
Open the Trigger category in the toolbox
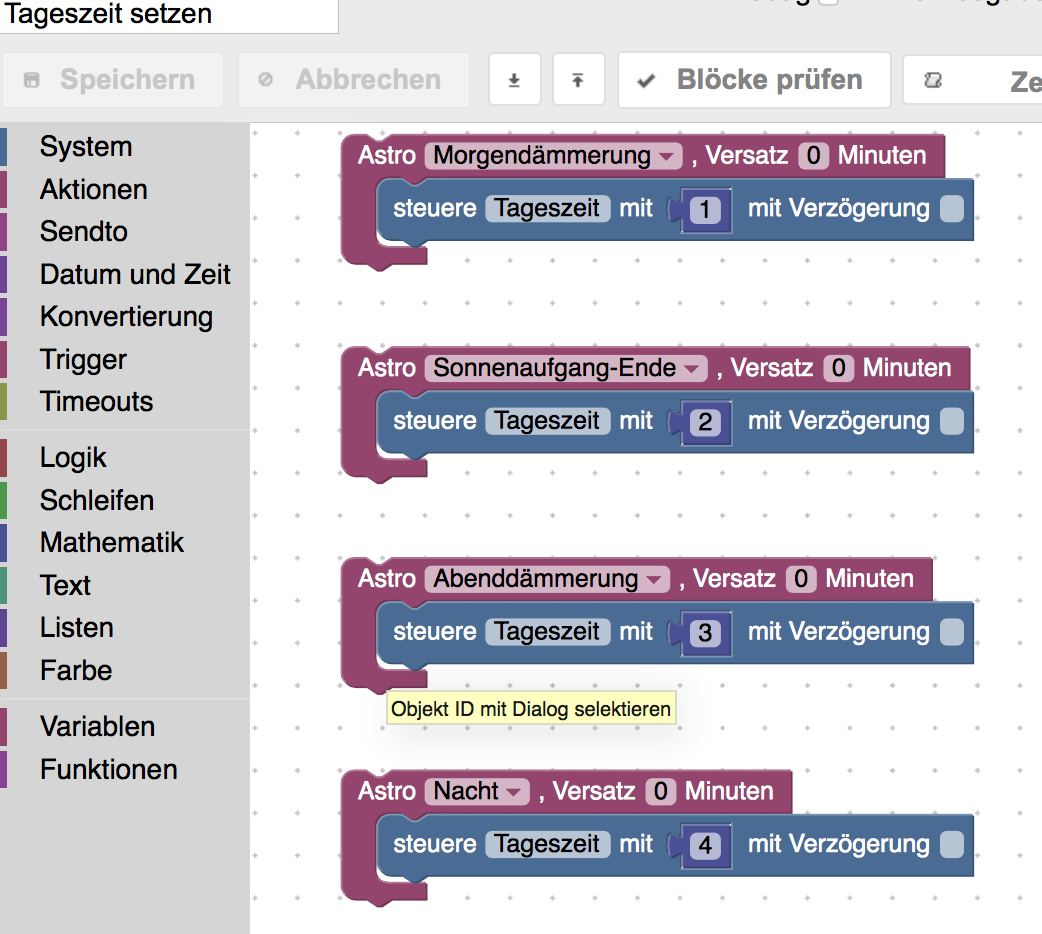tap(83, 360)
